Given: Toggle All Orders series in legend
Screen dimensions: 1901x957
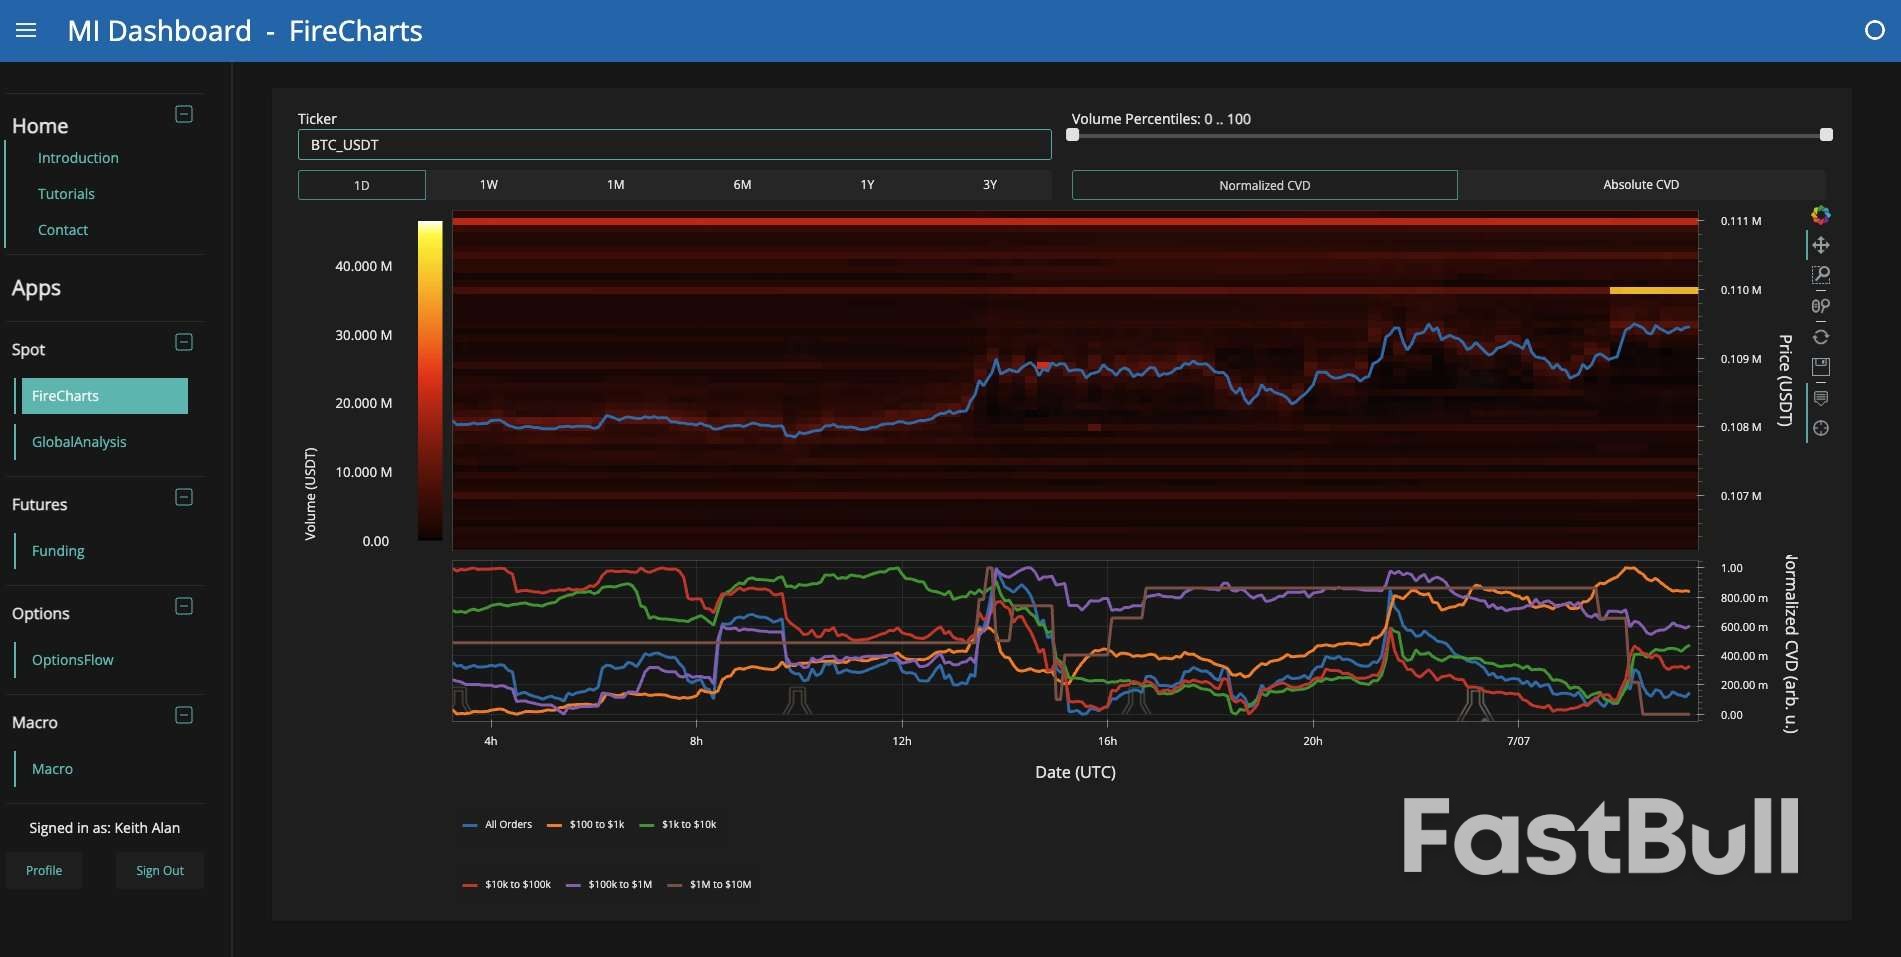Looking at the screenshot, I should click(498, 825).
